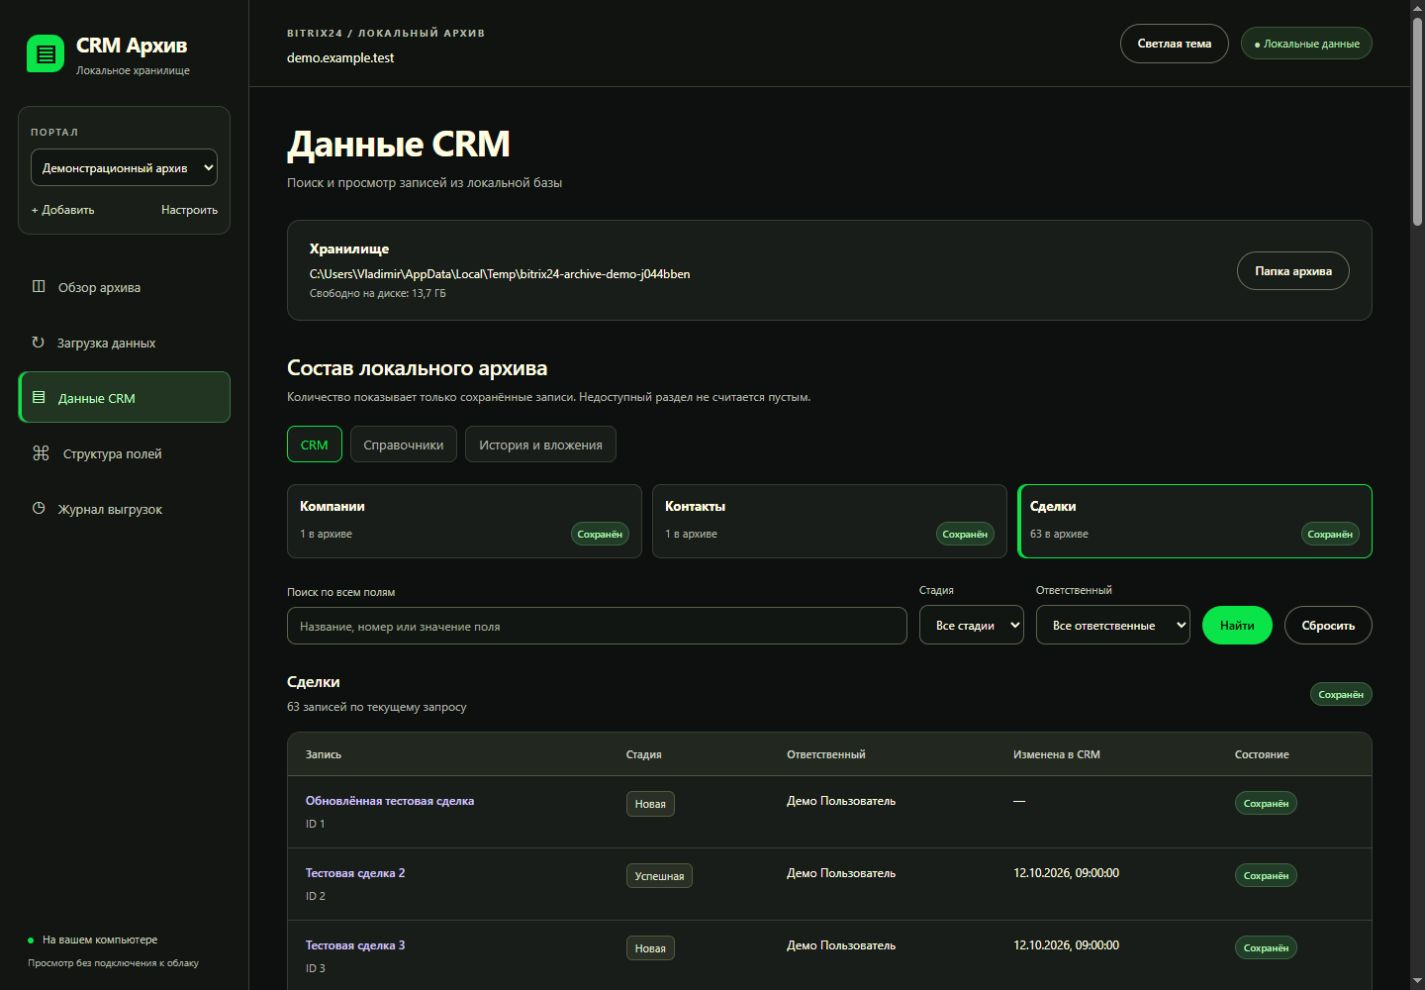This screenshot has height=990, width=1425.
Task: Select the Сделки archive card
Action: (x=1195, y=521)
